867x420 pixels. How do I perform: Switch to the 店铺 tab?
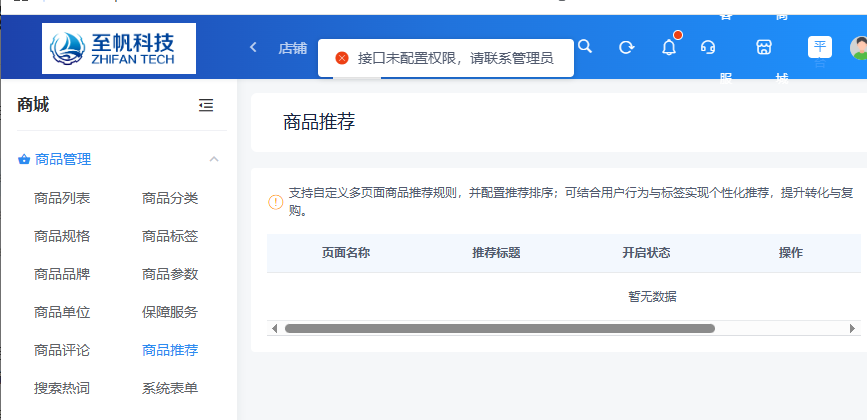pyautogui.click(x=293, y=48)
